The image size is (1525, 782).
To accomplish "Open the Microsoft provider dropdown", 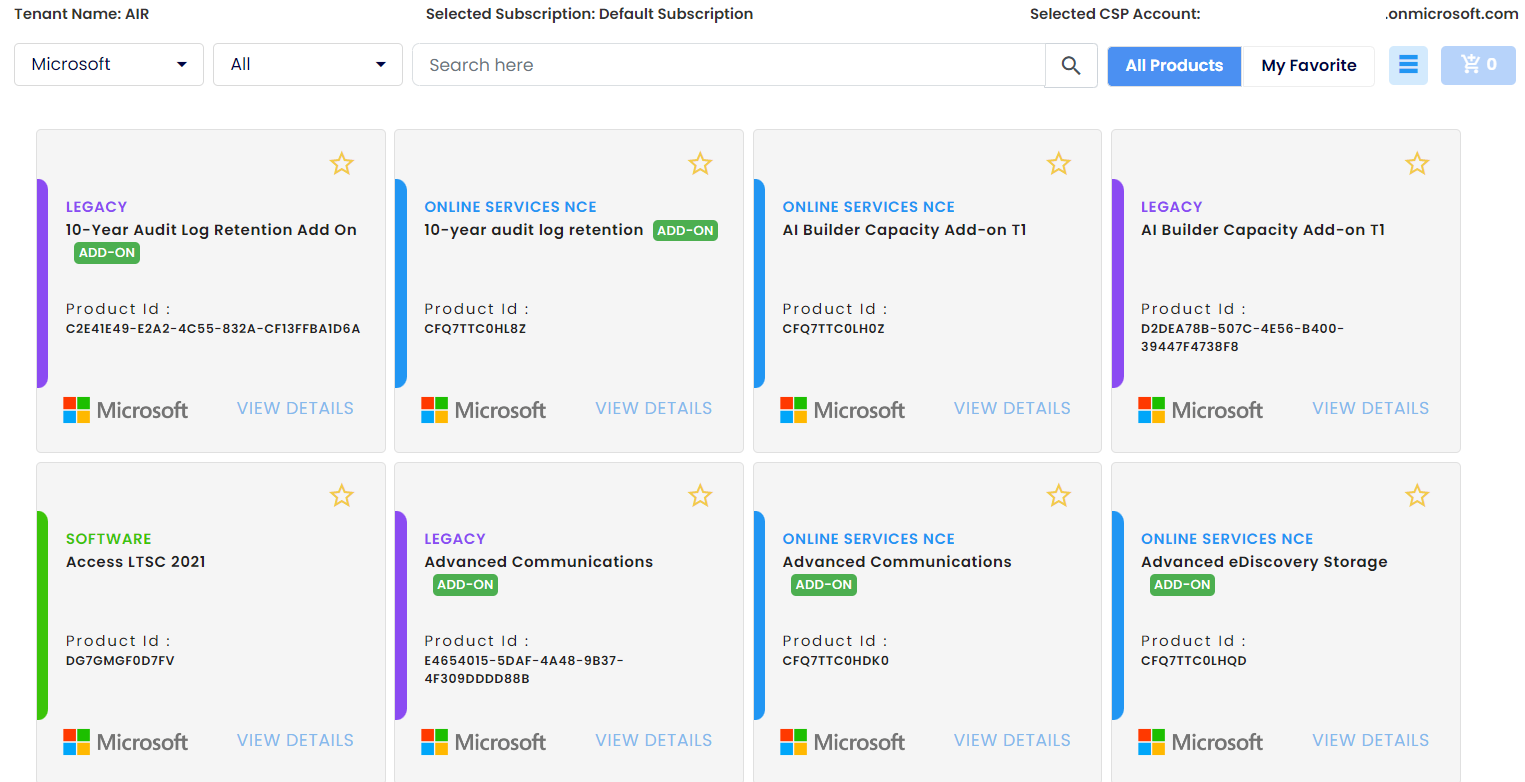I will click(x=109, y=64).
